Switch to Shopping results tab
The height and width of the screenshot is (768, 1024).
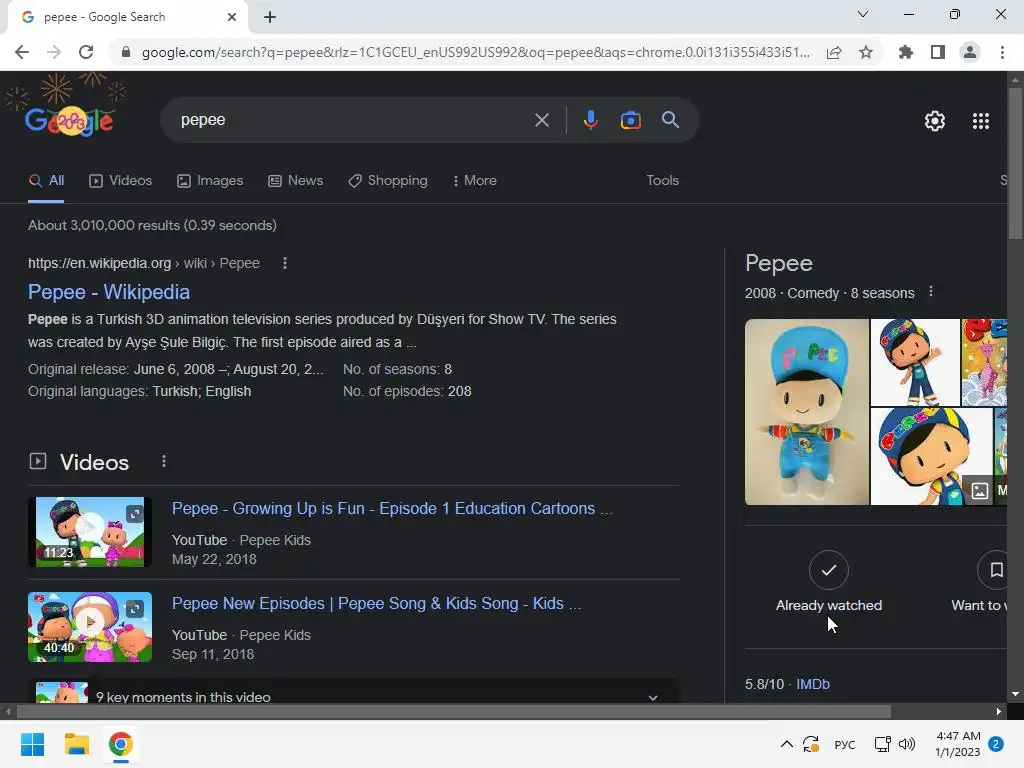pos(388,180)
